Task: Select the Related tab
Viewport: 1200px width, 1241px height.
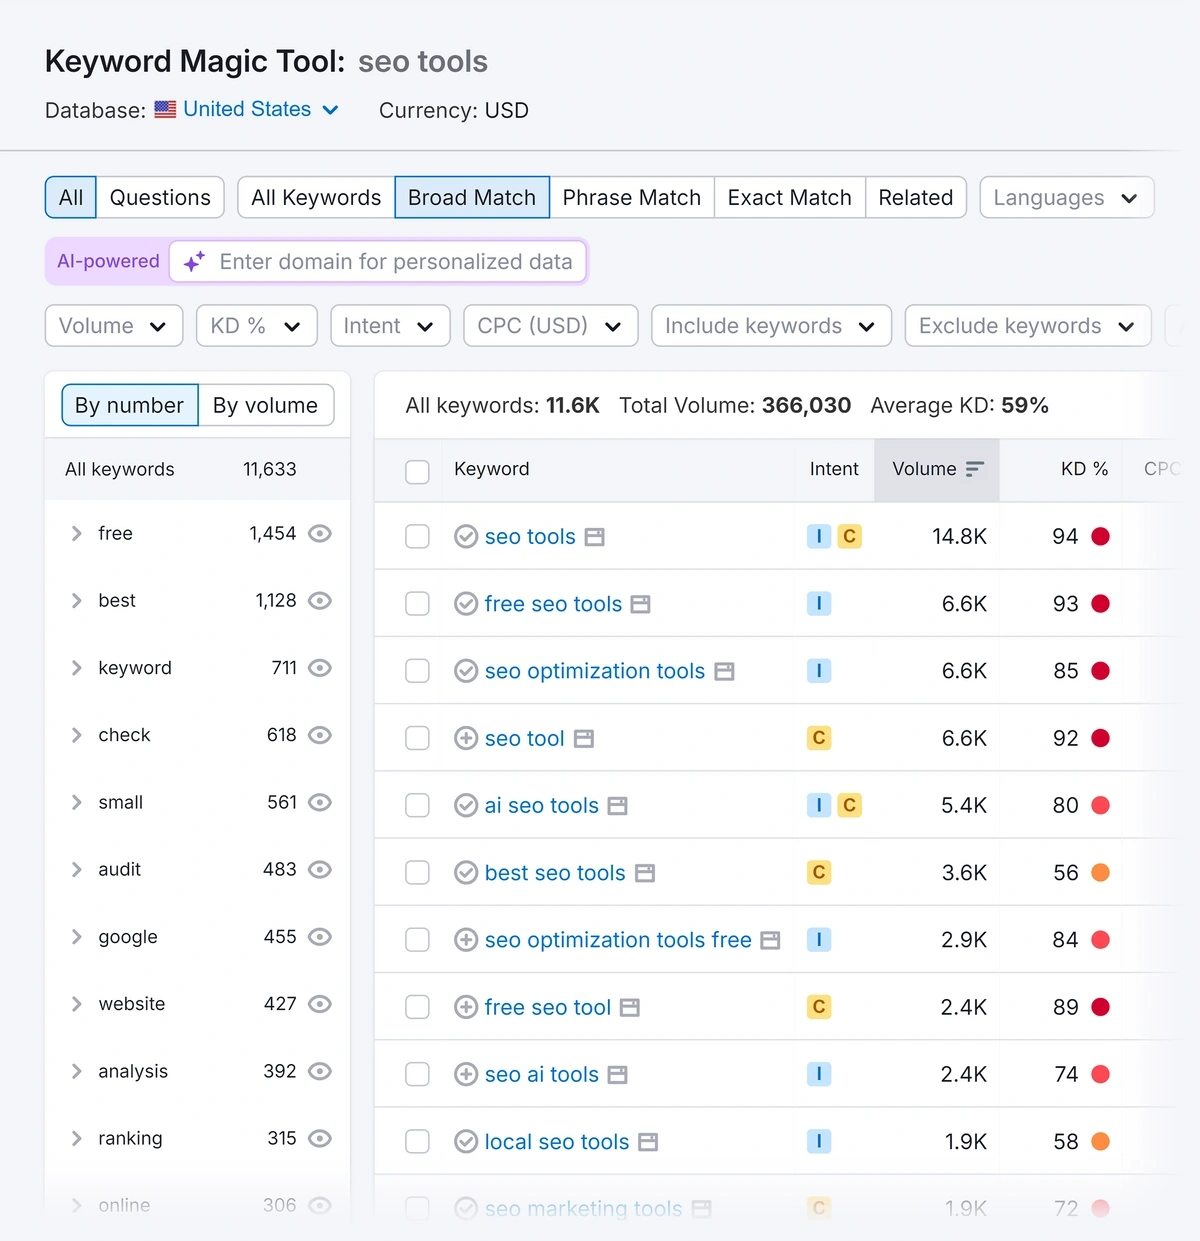Action: pyautogui.click(x=916, y=197)
